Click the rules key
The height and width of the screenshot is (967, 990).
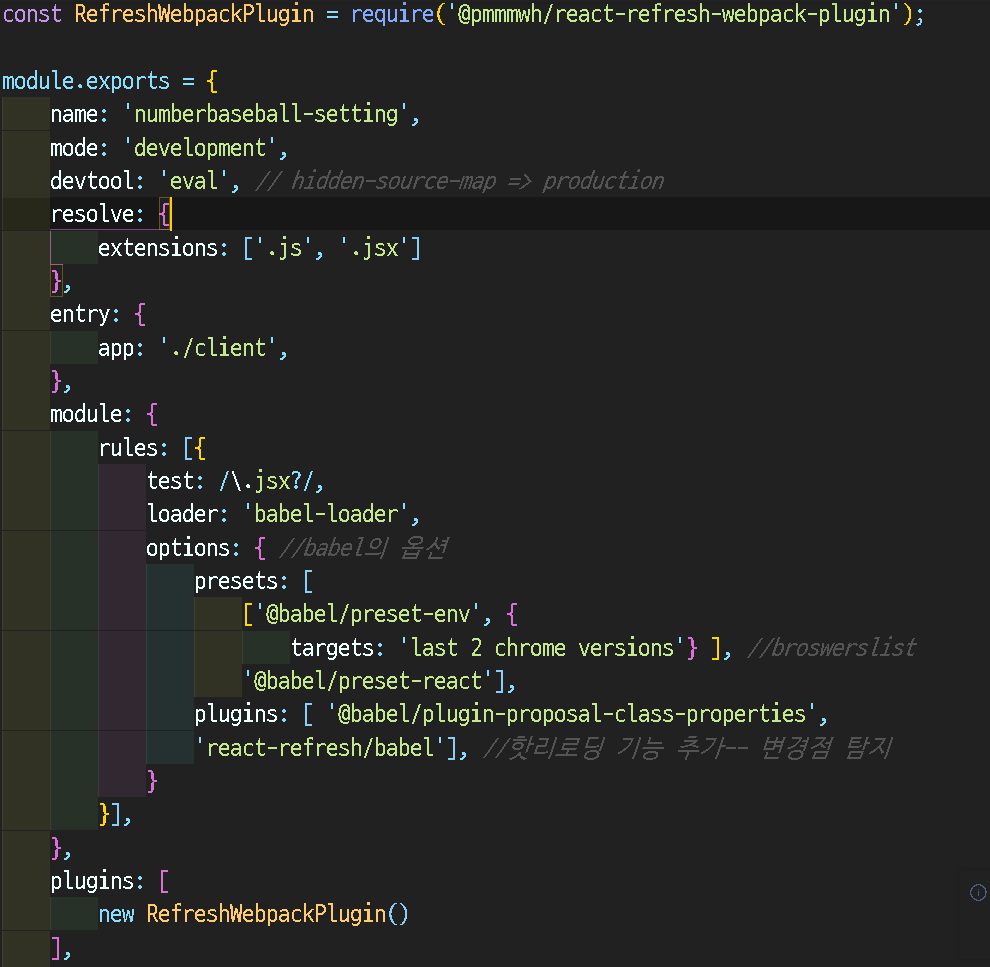pos(128,448)
